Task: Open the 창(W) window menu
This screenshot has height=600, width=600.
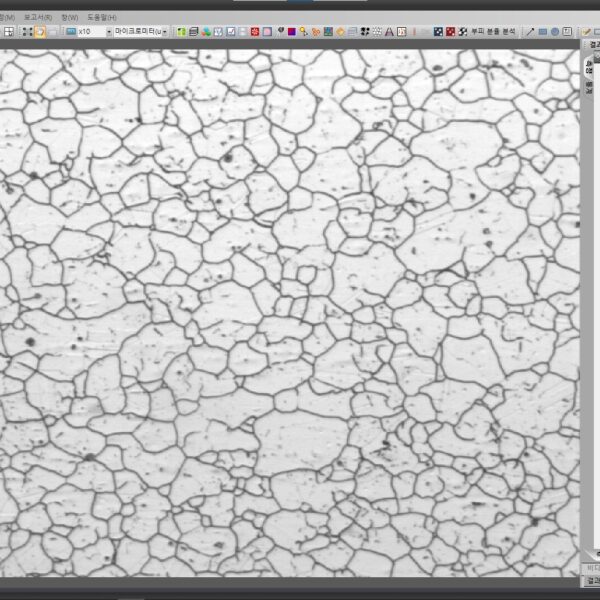Action: tap(69, 17)
